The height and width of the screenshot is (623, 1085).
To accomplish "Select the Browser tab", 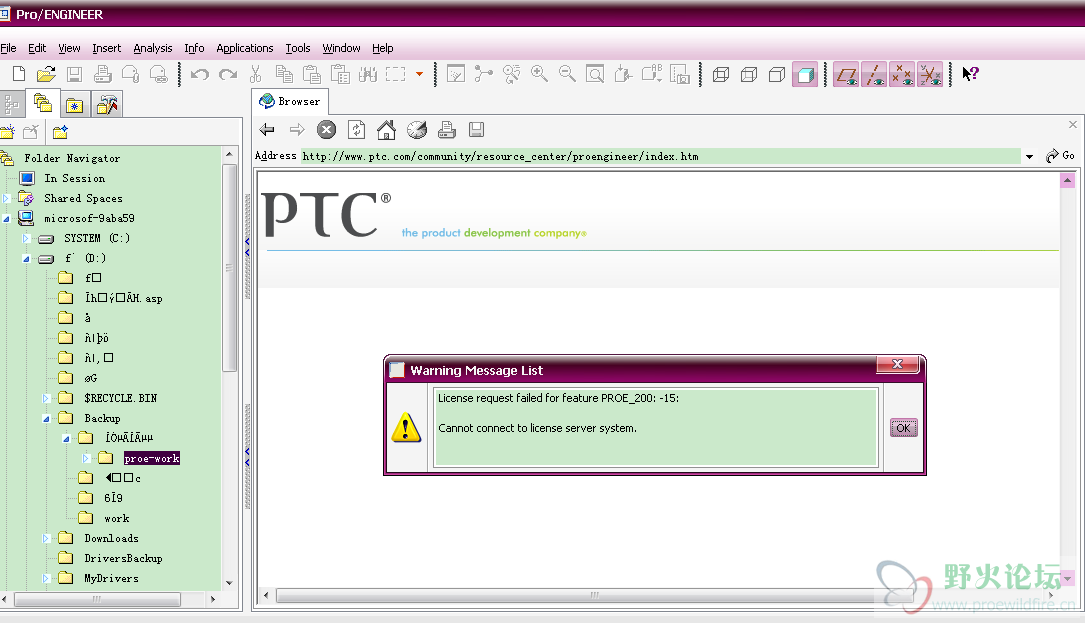I will point(290,102).
